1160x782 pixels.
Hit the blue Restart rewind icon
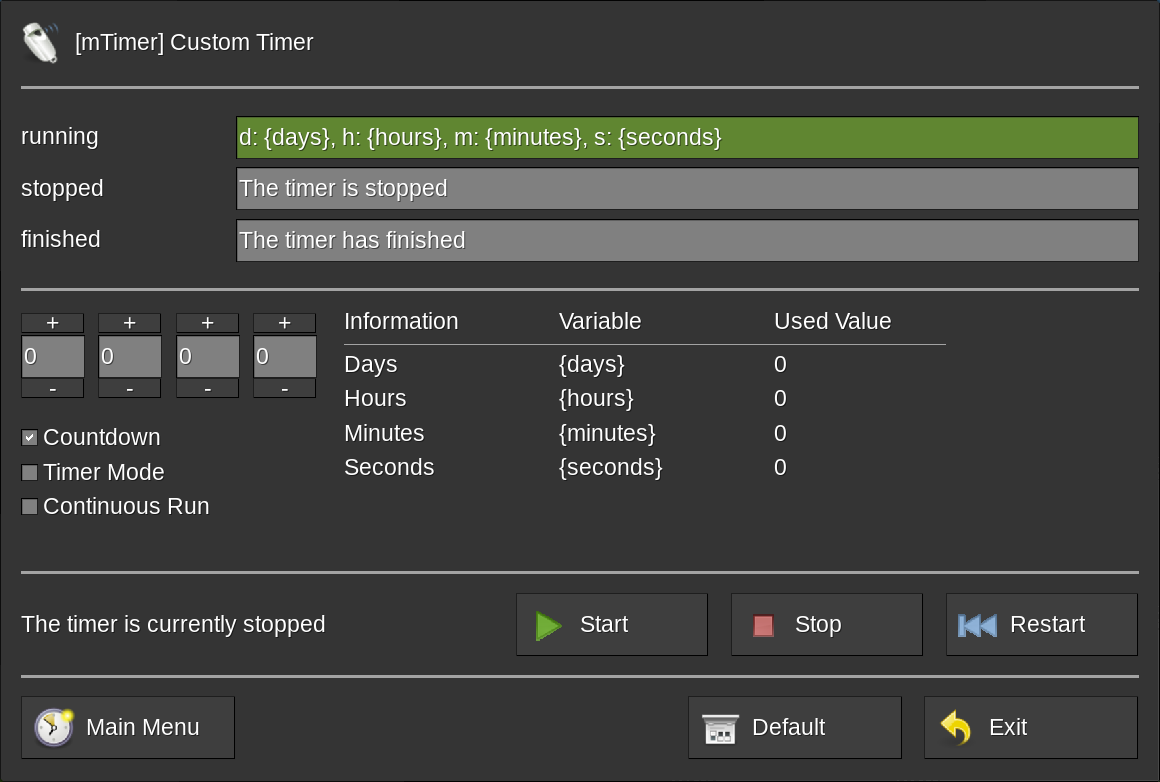tap(977, 625)
